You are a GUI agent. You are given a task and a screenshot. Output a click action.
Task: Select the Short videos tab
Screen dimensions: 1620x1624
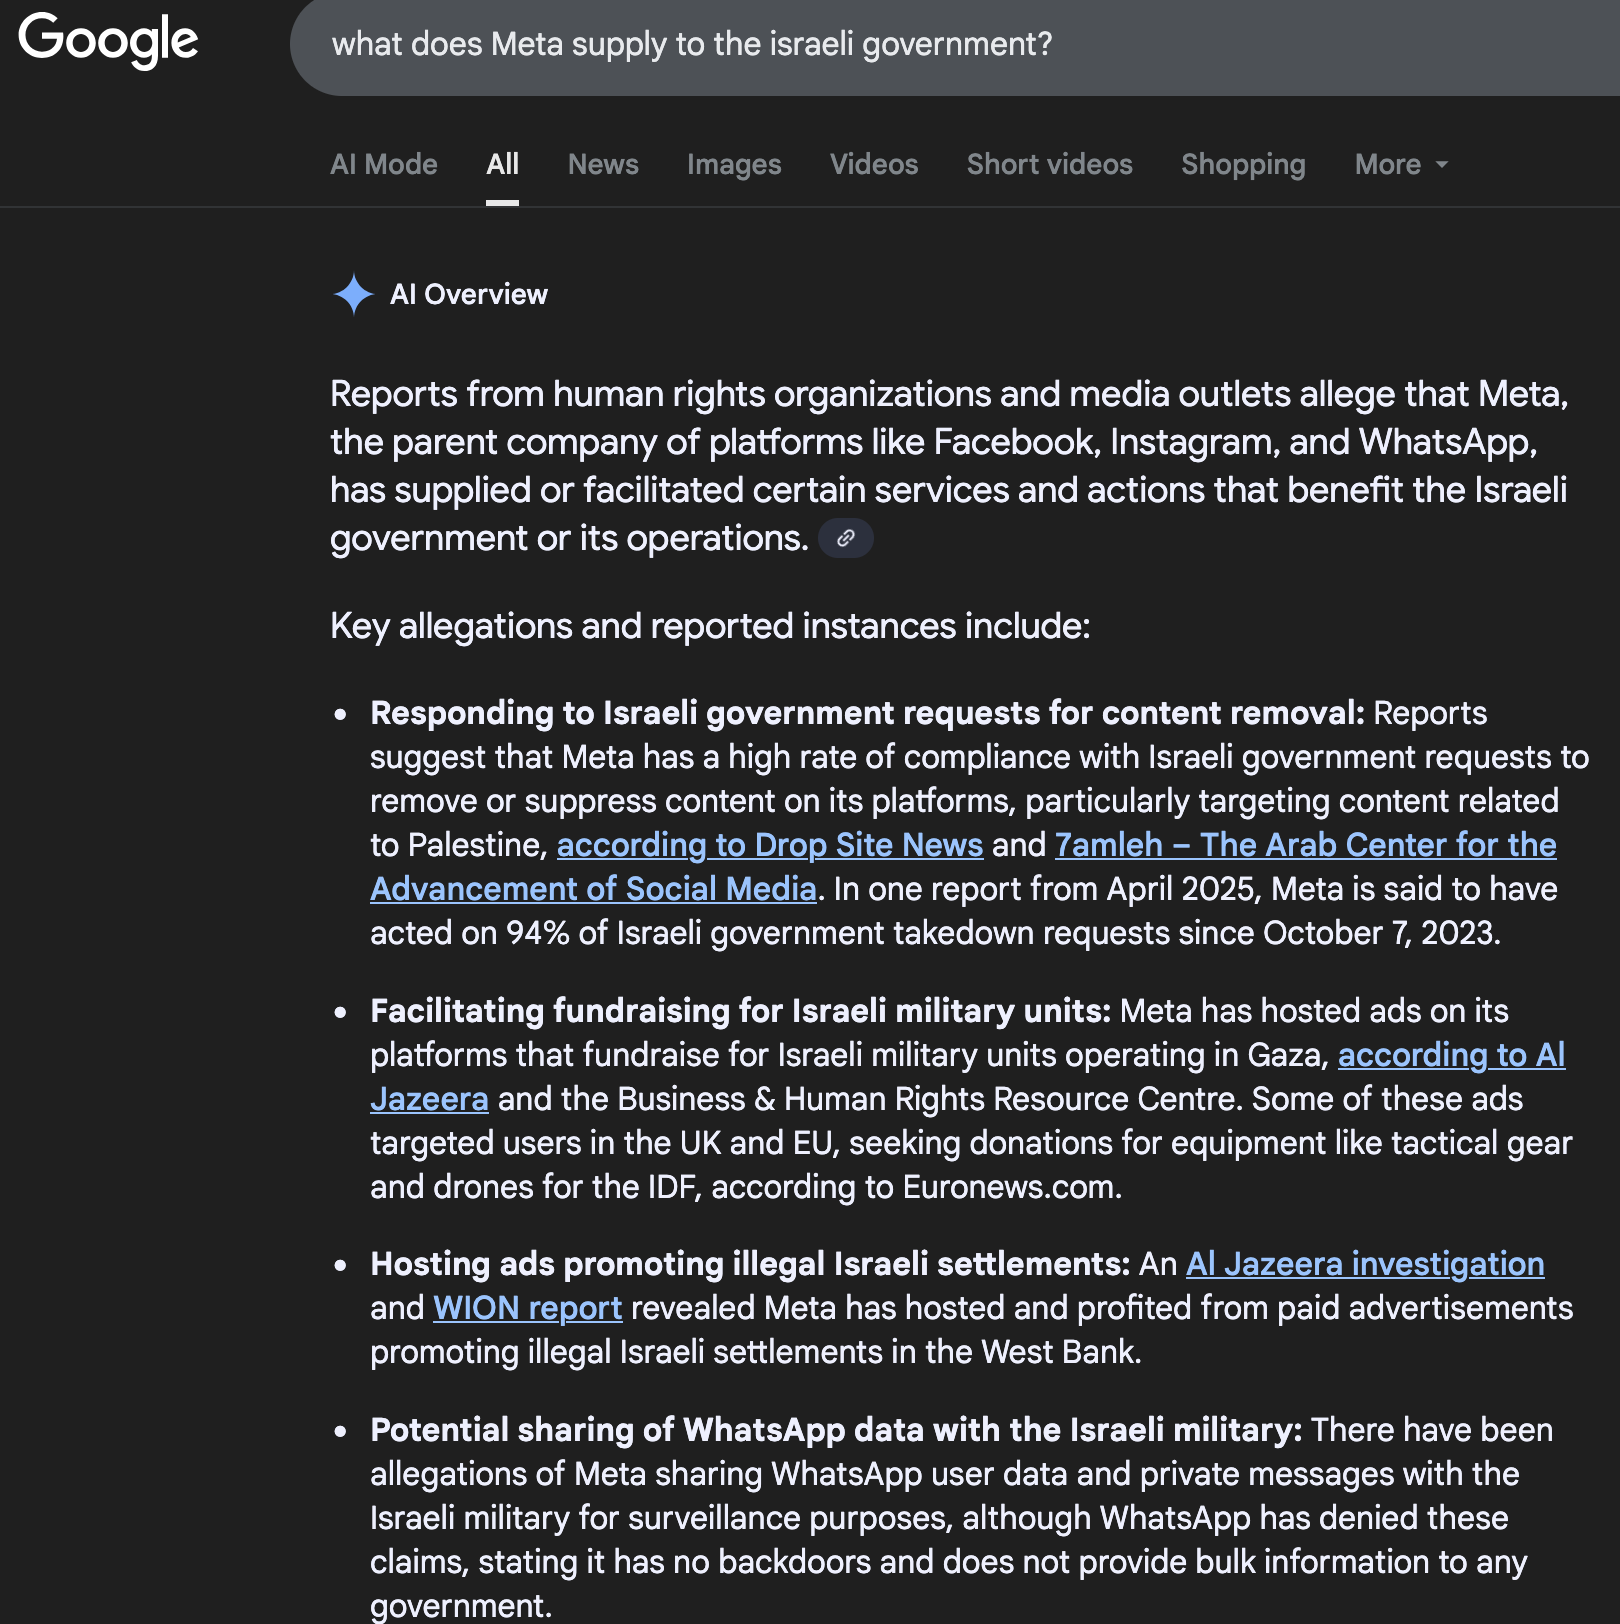[x=1049, y=164]
